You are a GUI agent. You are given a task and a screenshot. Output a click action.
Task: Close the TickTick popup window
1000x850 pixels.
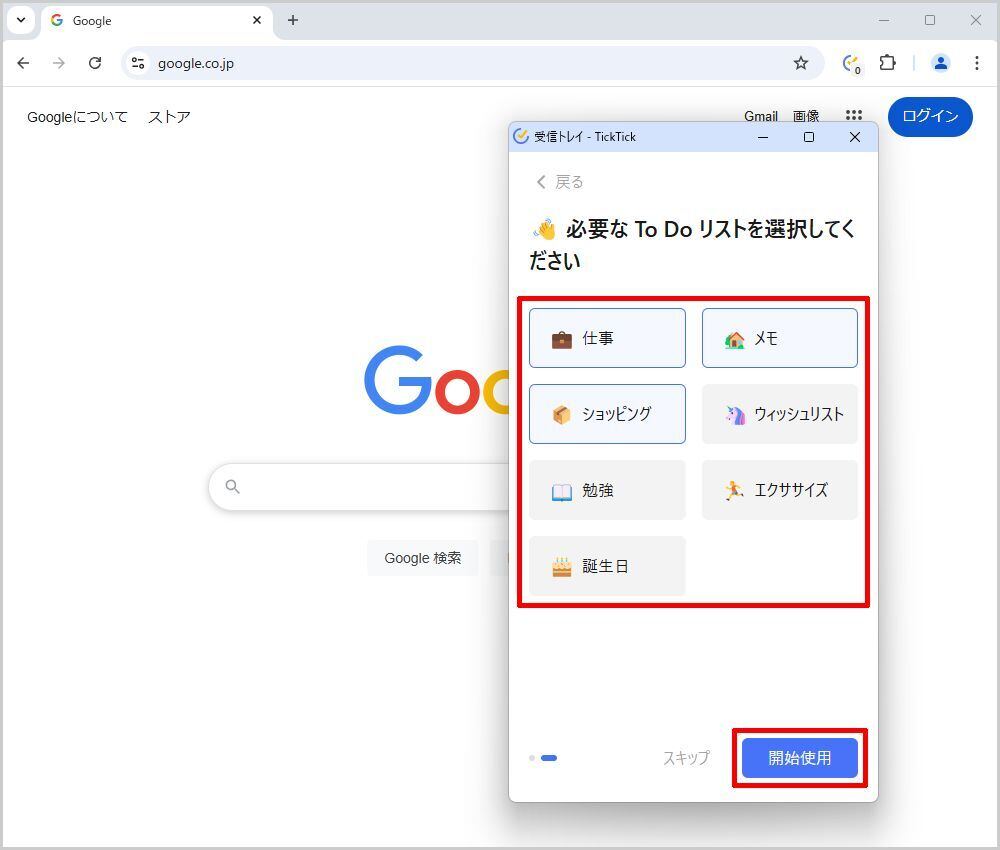[855, 137]
